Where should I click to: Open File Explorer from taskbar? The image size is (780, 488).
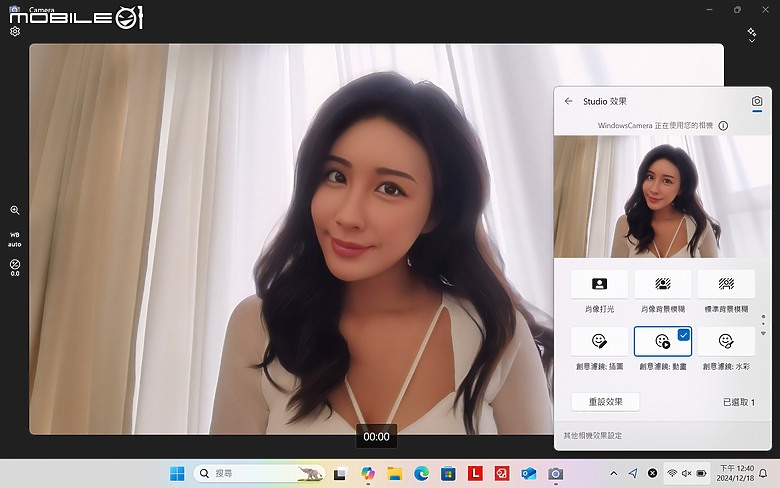pyautogui.click(x=395, y=474)
